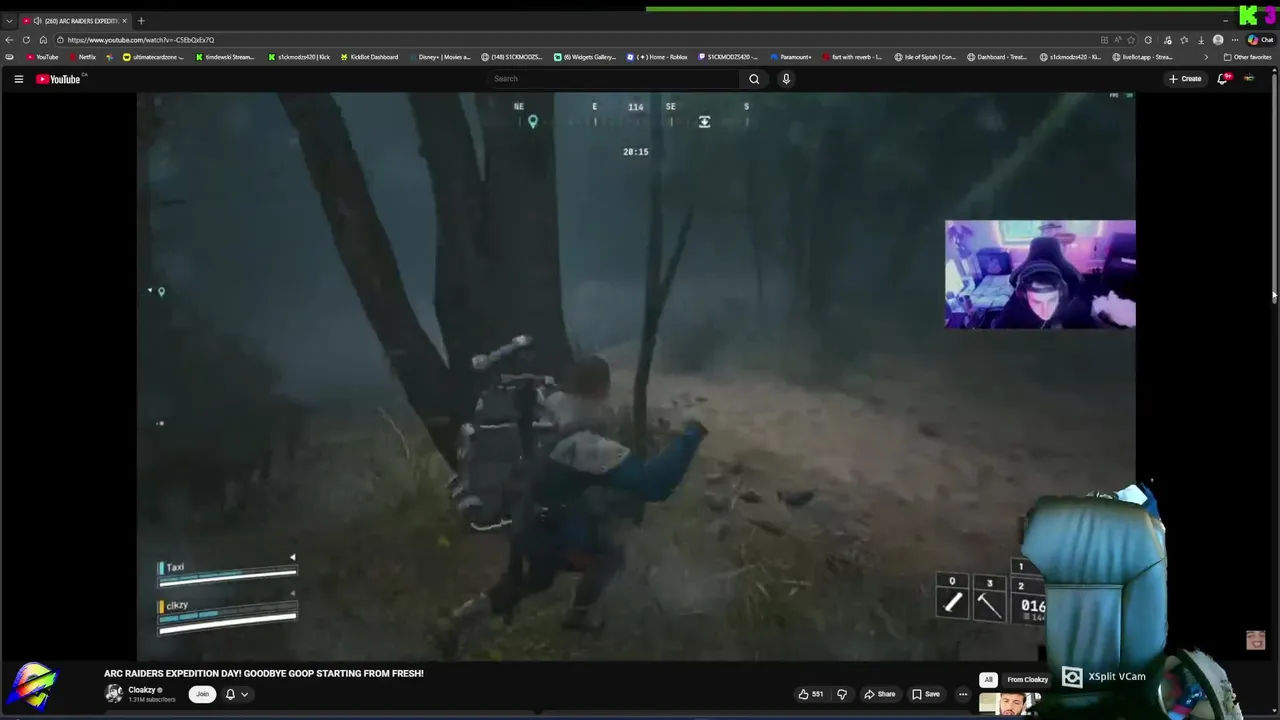Go to YouTube home via logo
The image size is (1280, 720).
(x=58, y=79)
